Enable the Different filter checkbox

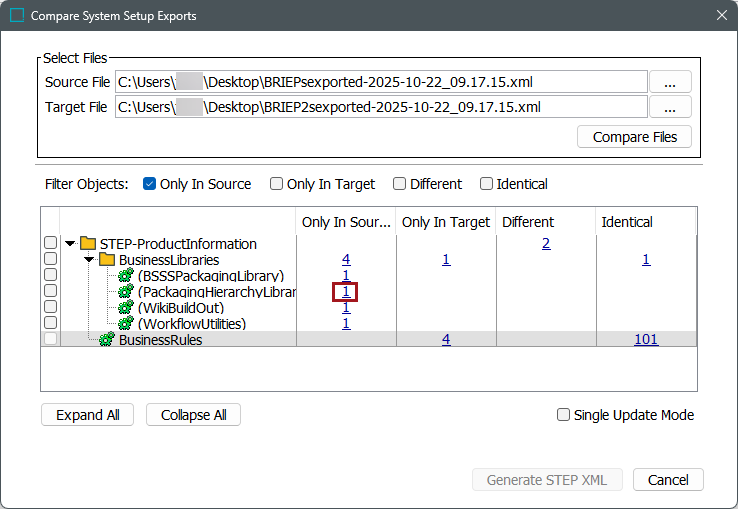point(400,184)
